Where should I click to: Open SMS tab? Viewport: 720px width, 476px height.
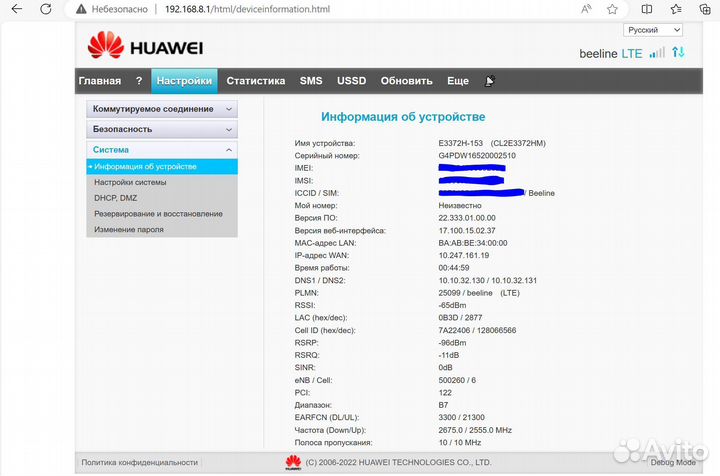pyautogui.click(x=311, y=81)
